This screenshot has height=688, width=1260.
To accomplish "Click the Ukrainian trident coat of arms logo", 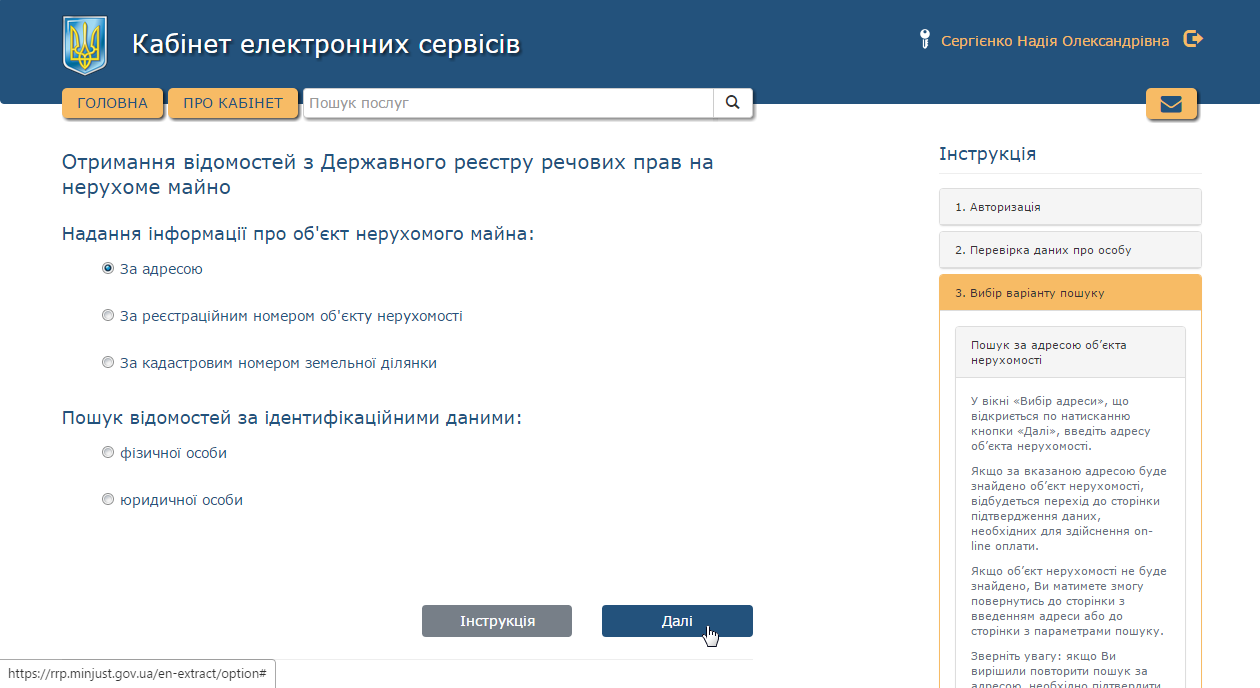I will pos(85,42).
